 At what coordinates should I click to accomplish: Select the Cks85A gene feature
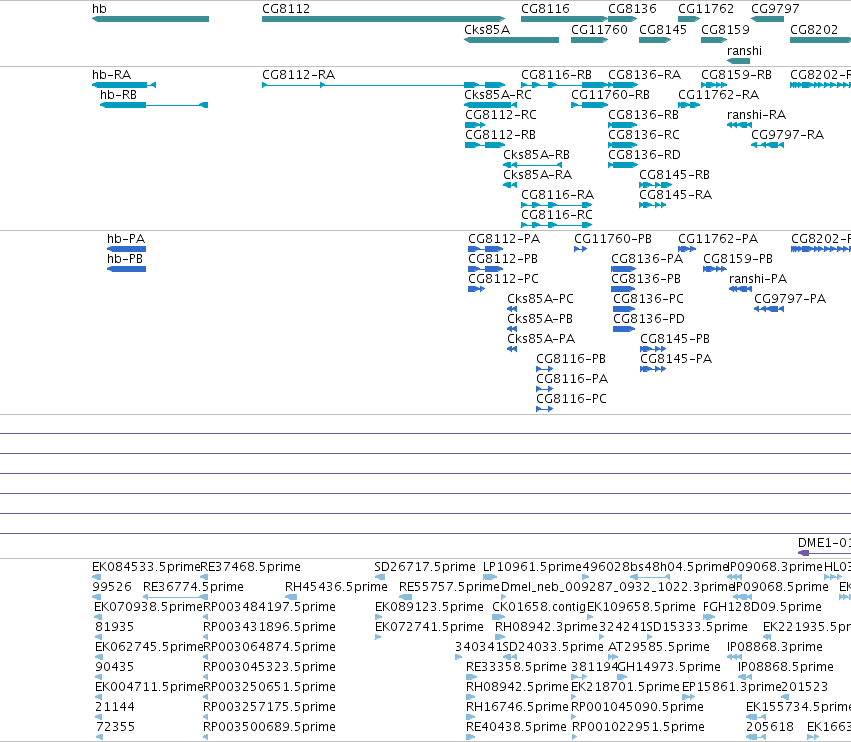coord(511,40)
